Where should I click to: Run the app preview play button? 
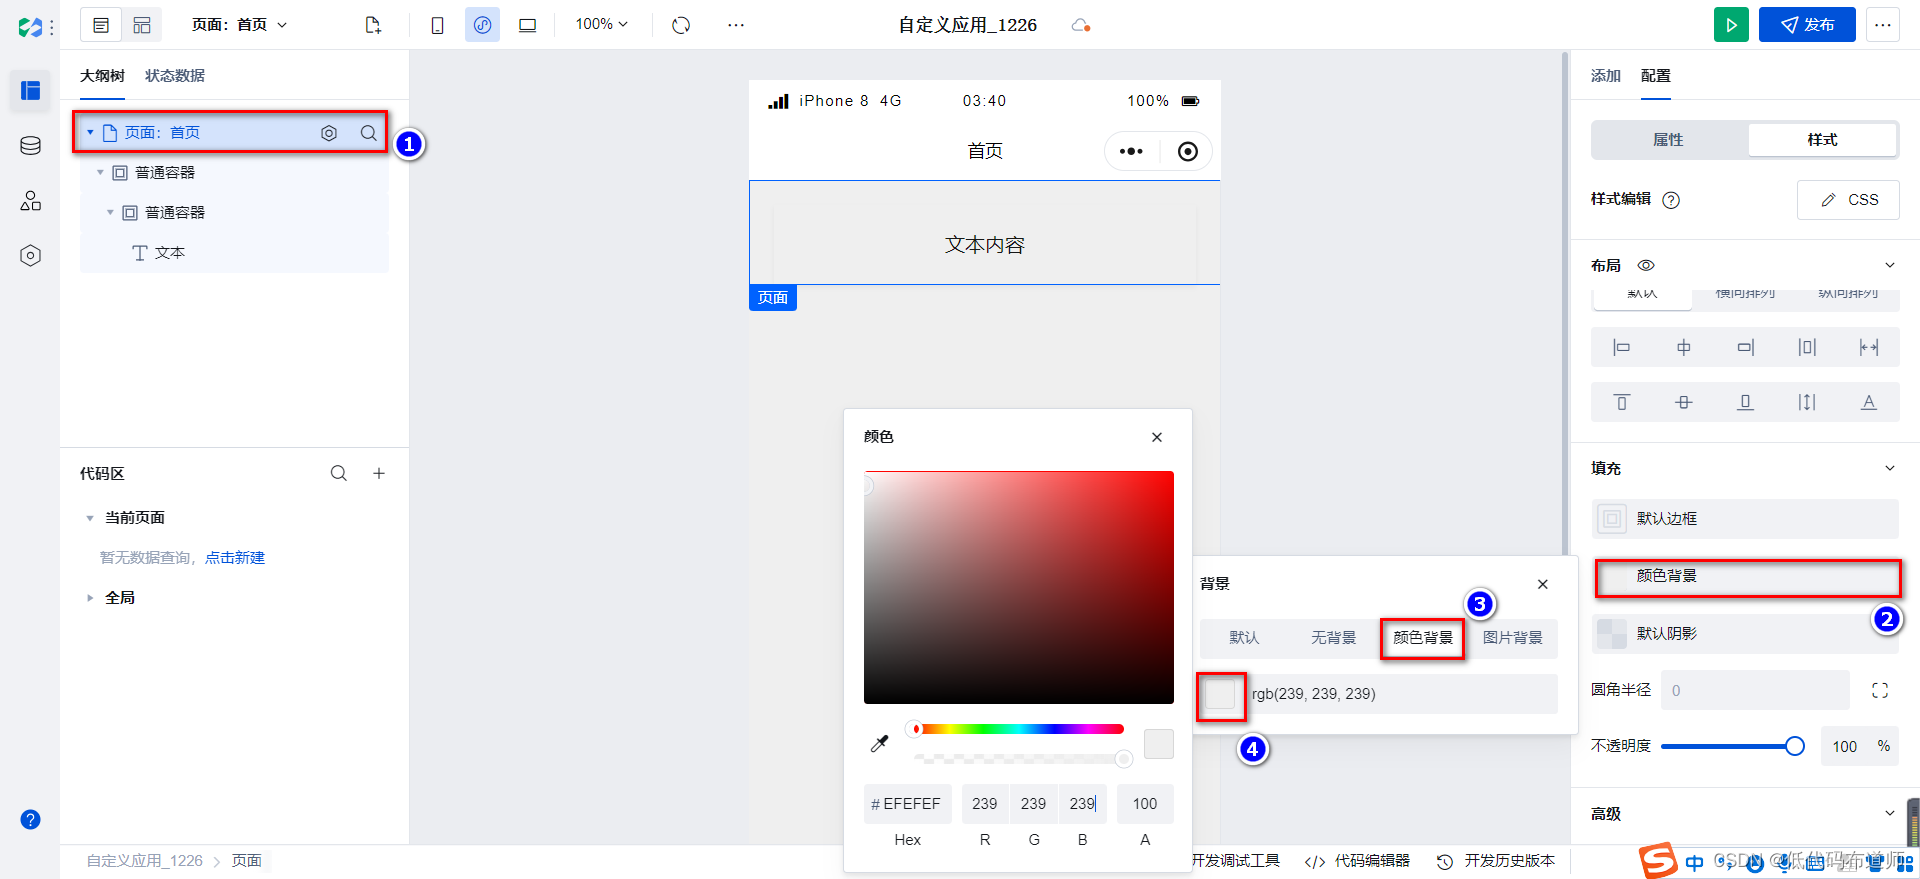pyautogui.click(x=1731, y=25)
